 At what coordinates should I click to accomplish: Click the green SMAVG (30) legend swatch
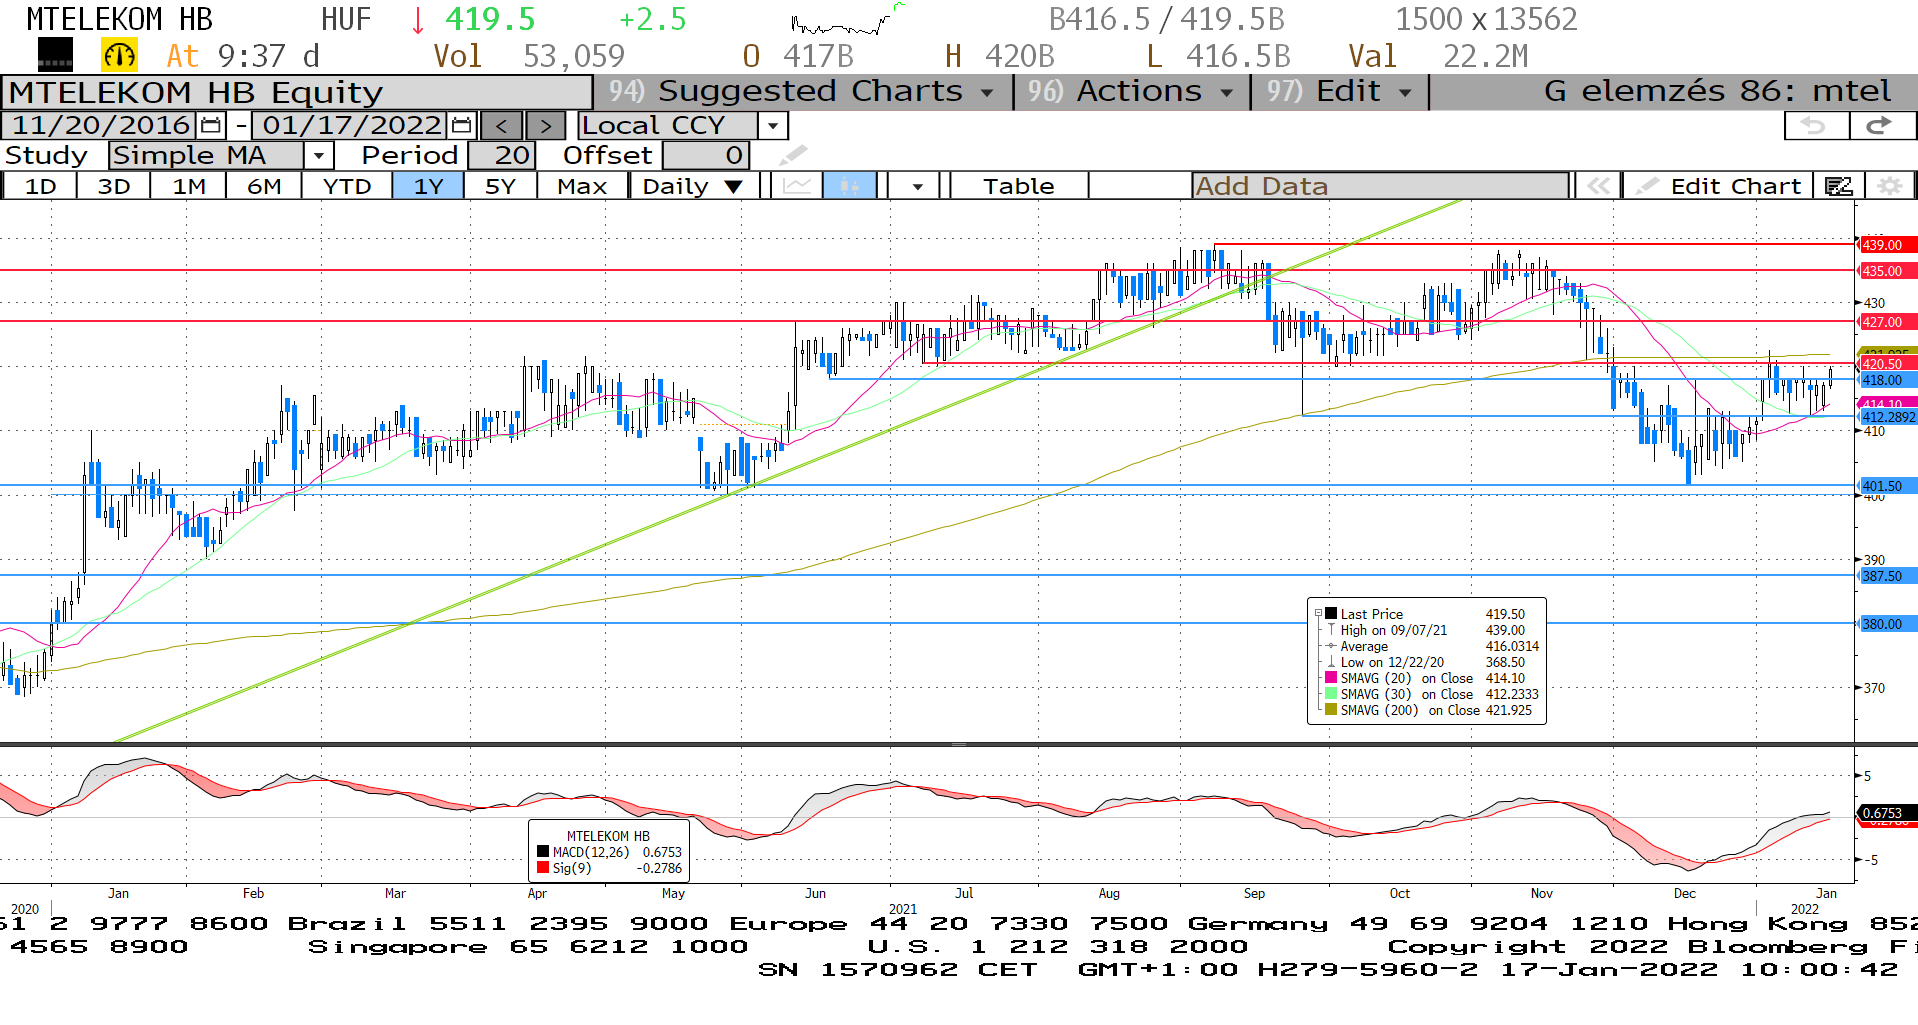click(1331, 694)
